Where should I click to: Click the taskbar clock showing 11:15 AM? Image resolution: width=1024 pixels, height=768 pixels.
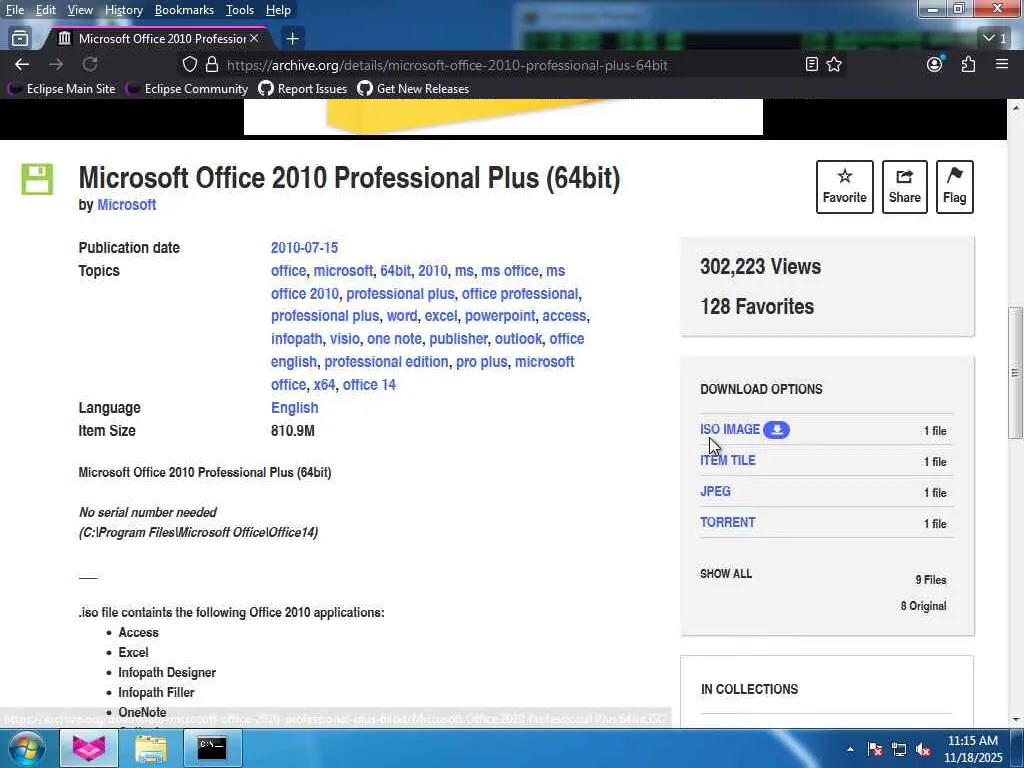(972, 749)
